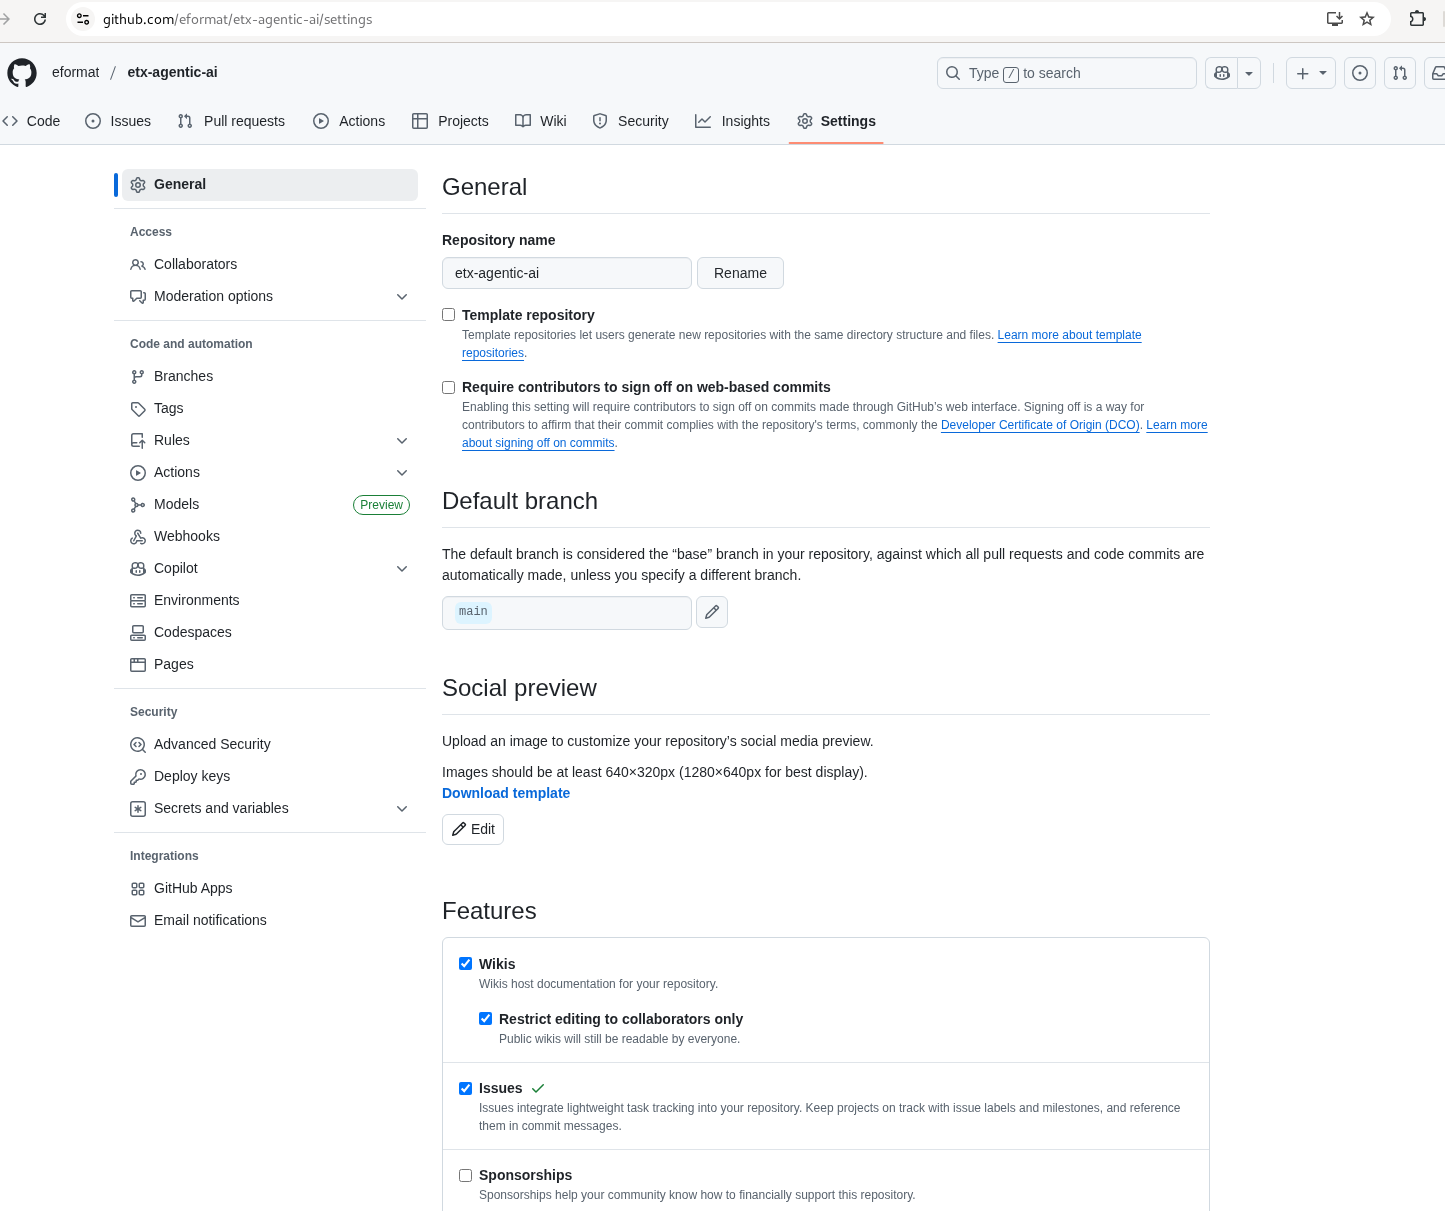Click the Environments icon in the sidebar
Screen dimensions: 1445x1211
coord(138,601)
